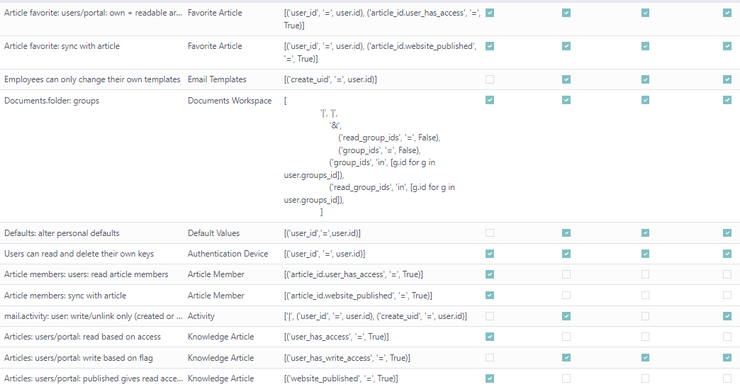Toggle first empty checkbox in user_has_write_access row

(489, 357)
